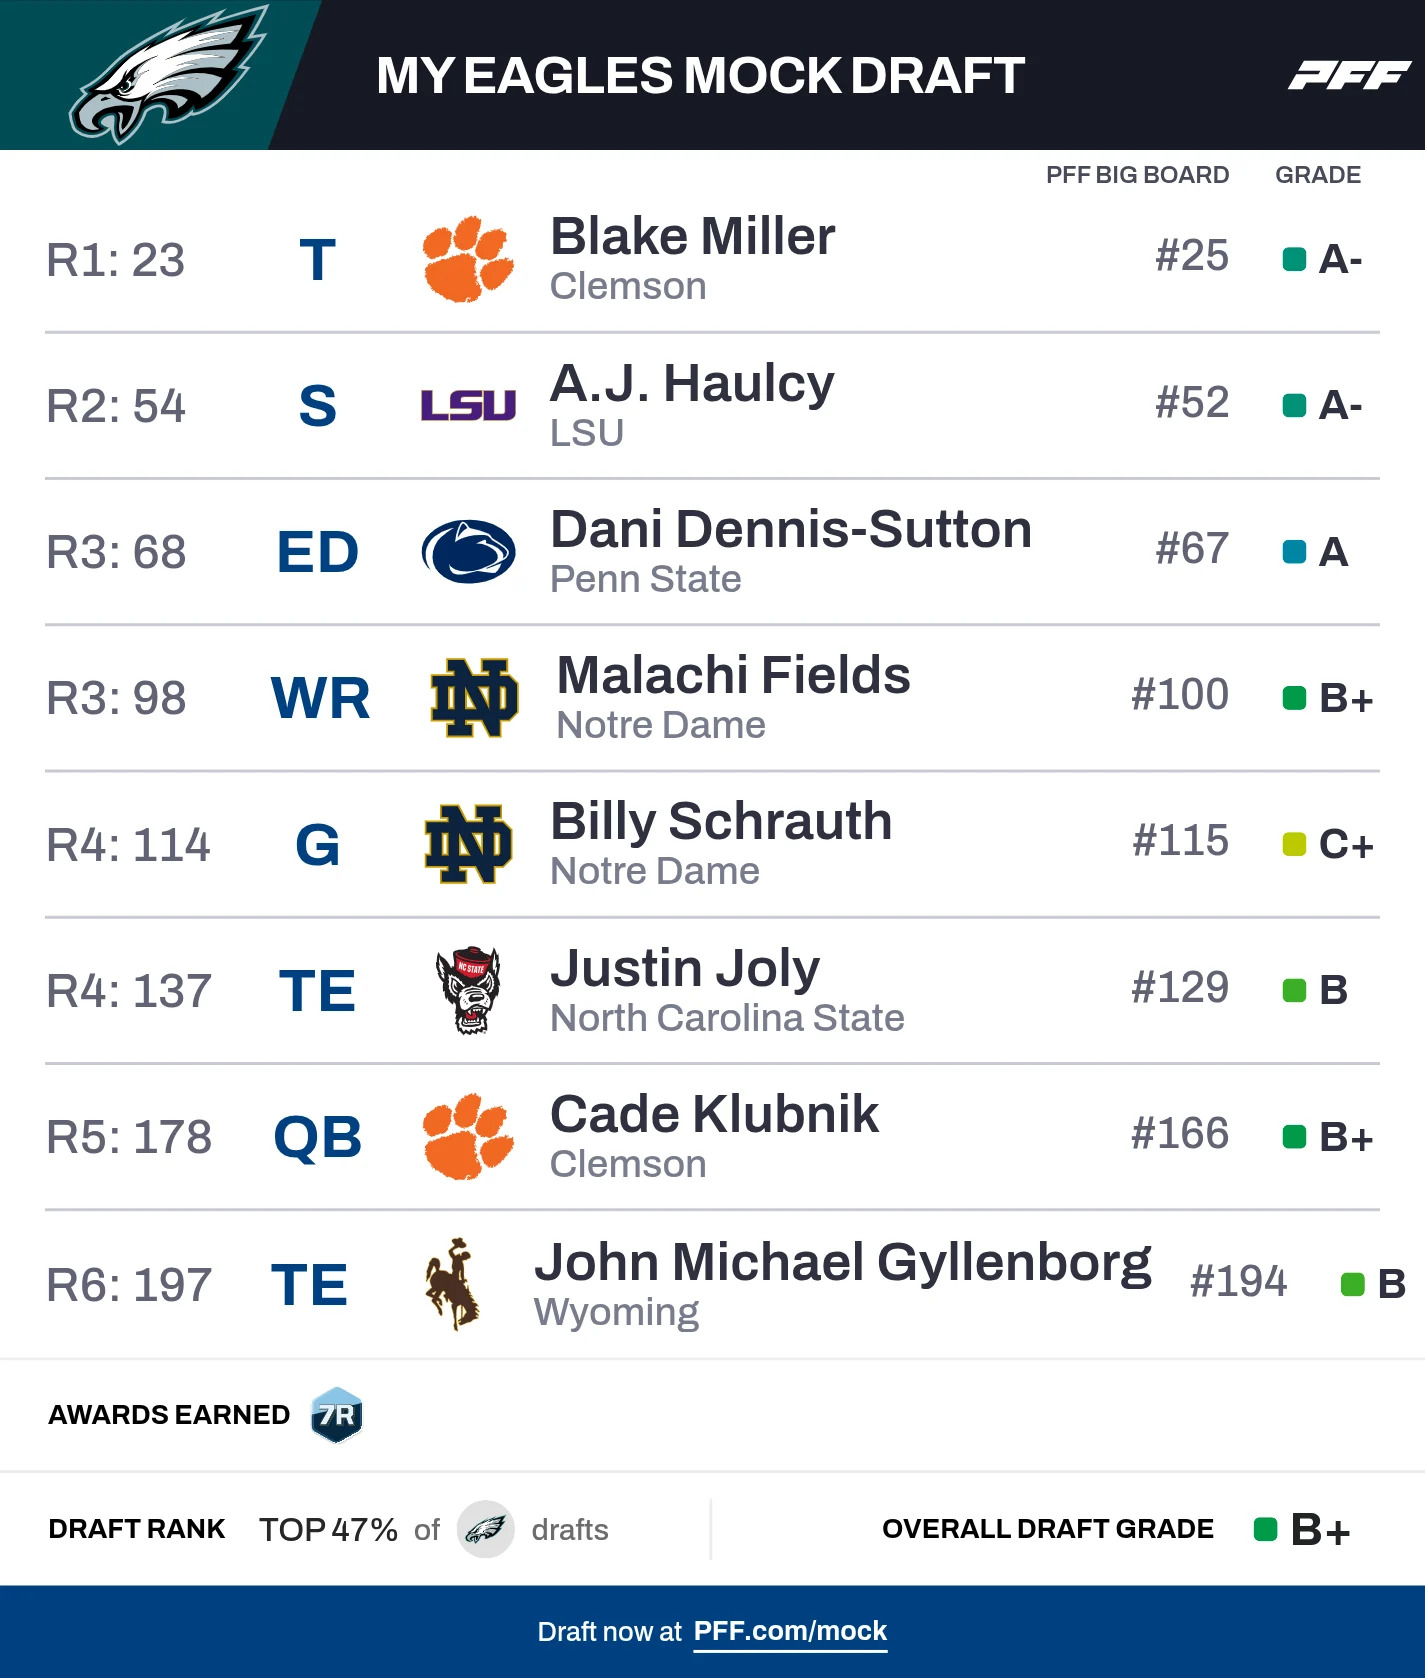The width and height of the screenshot is (1425, 1678).
Task: Click the Notre Dame logo beside Malachi Fields
Action: [x=474, y=698]
